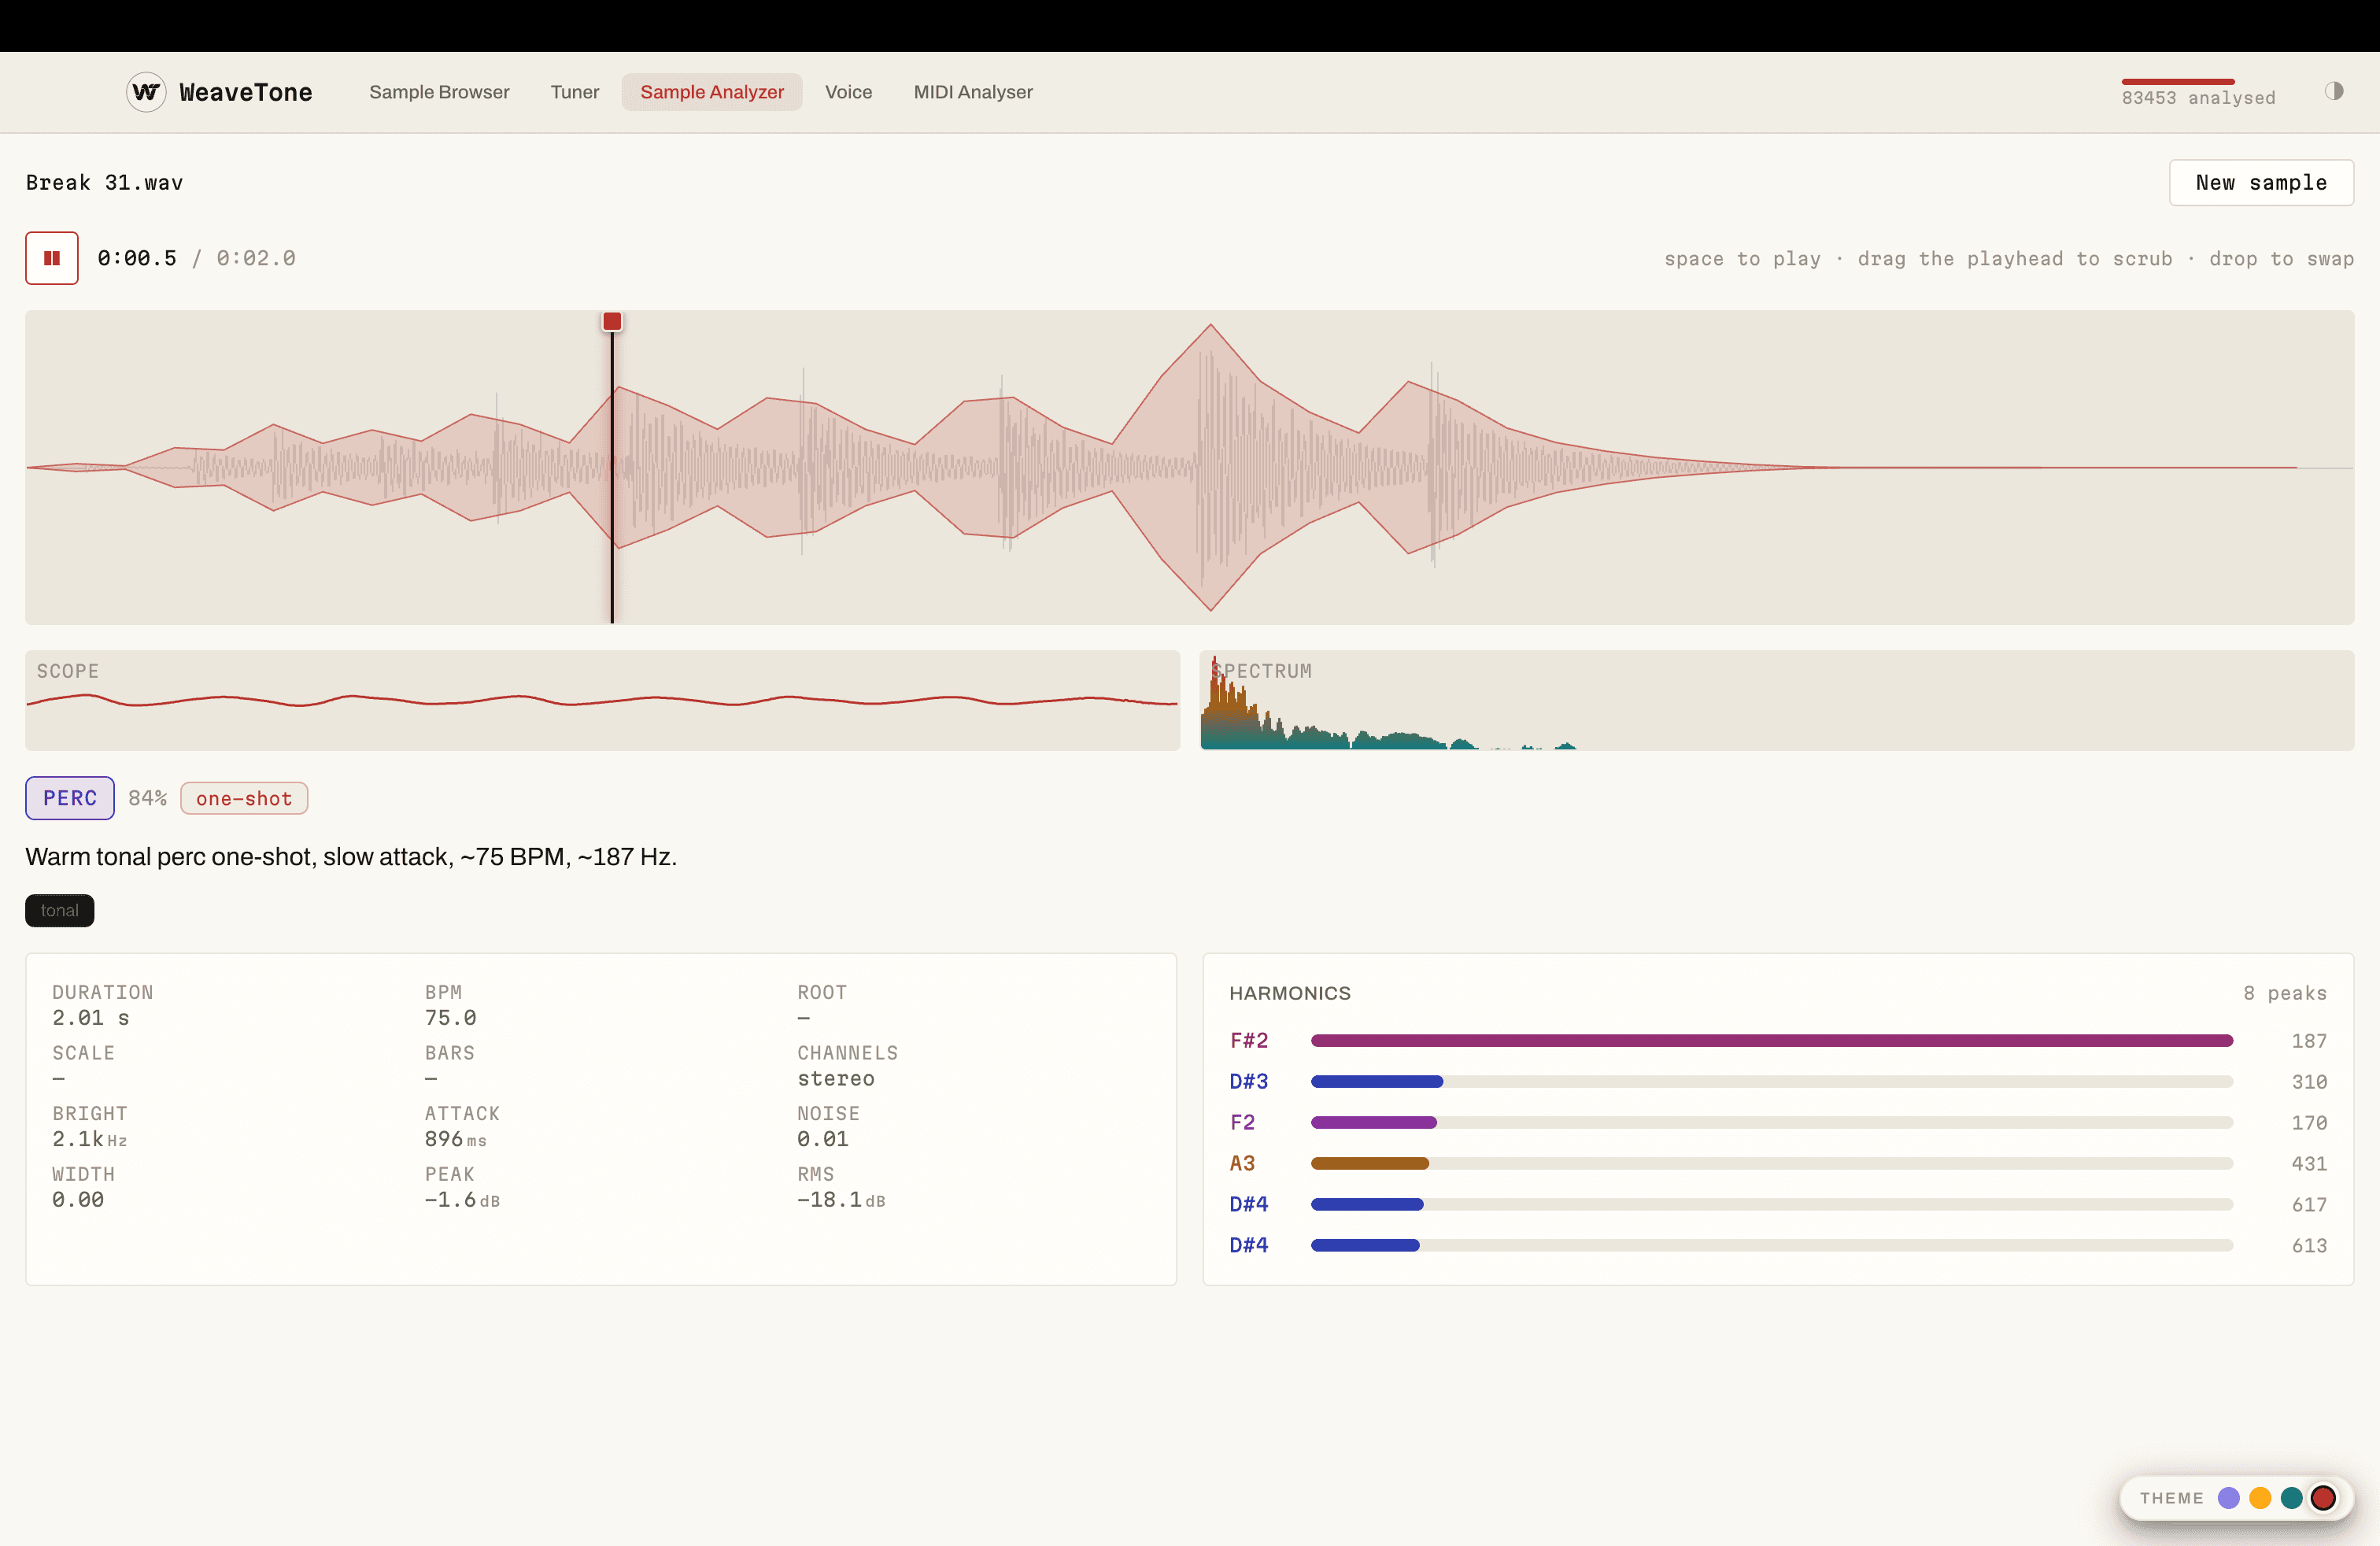
Task: Click the Scope oscilloscope panel
Action: tap(603, 700)
